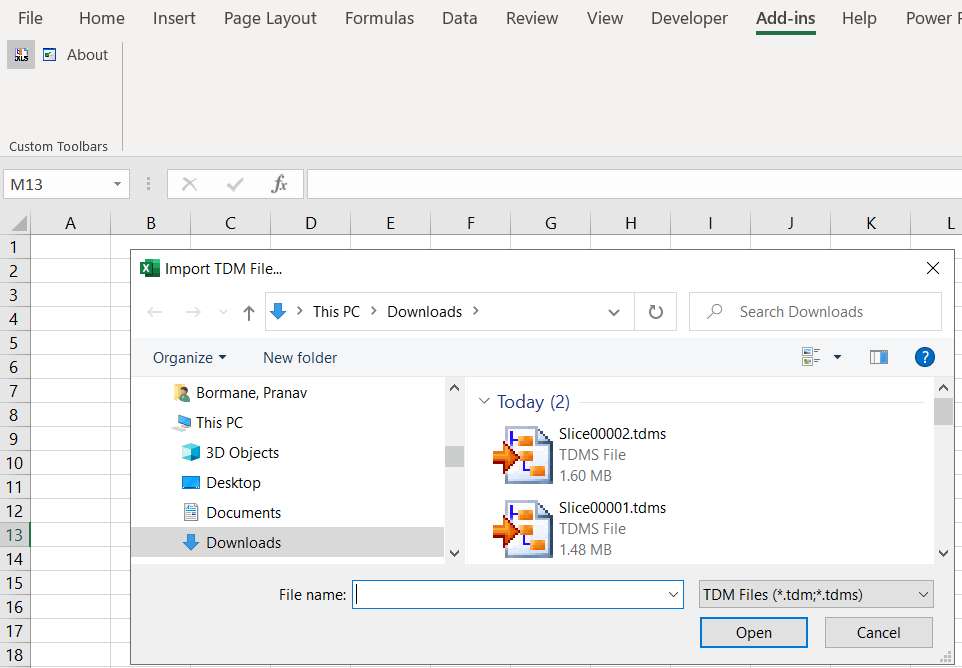Click the Cancel button

click(x=879, y=632)
